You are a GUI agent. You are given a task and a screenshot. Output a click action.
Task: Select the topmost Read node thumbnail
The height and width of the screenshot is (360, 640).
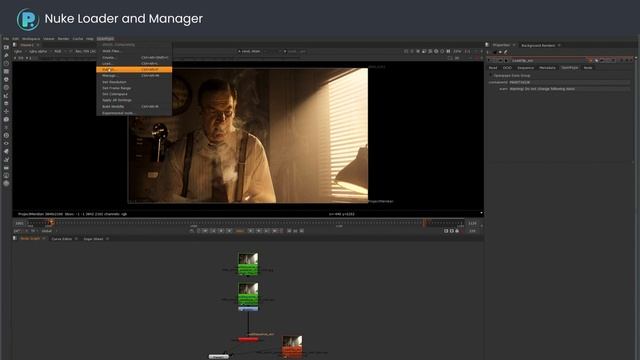click(248, 264)
